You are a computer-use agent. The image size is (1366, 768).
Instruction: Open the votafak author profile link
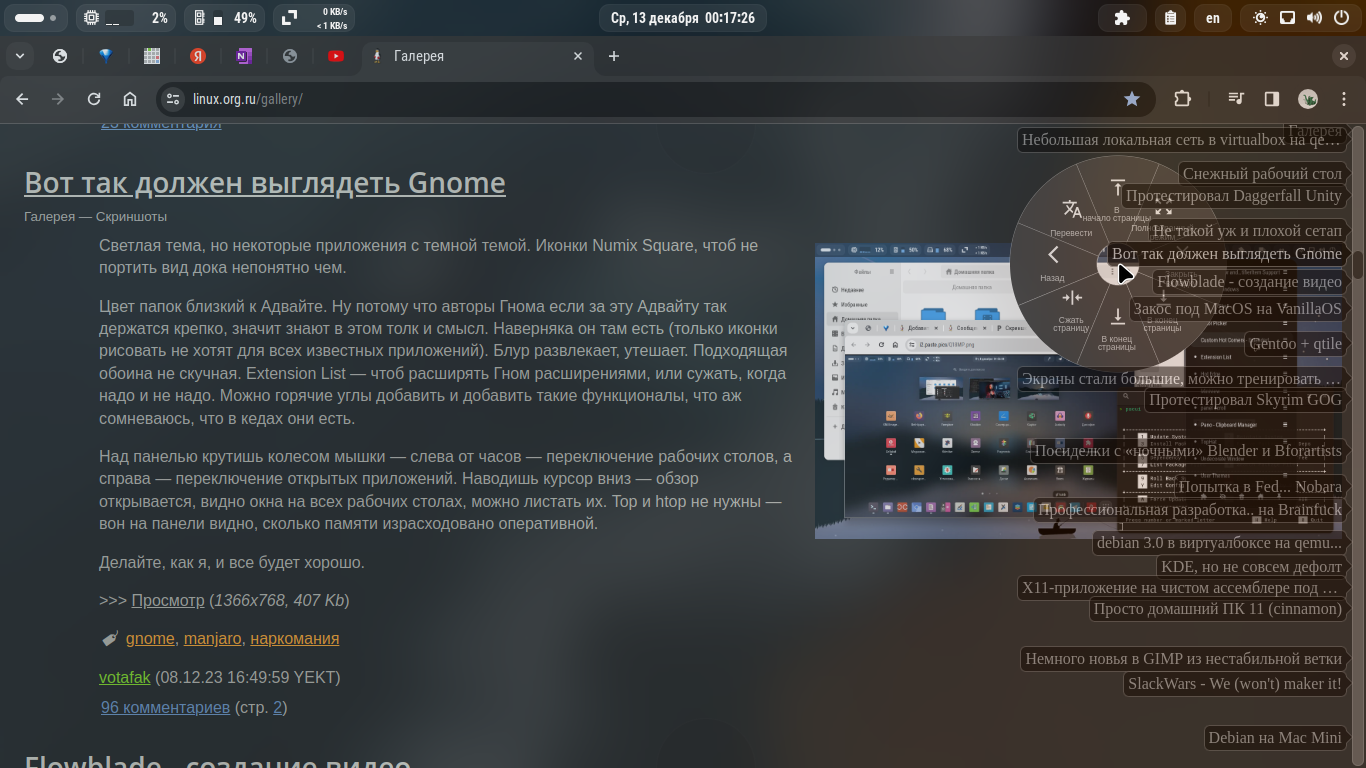point(124,677)
